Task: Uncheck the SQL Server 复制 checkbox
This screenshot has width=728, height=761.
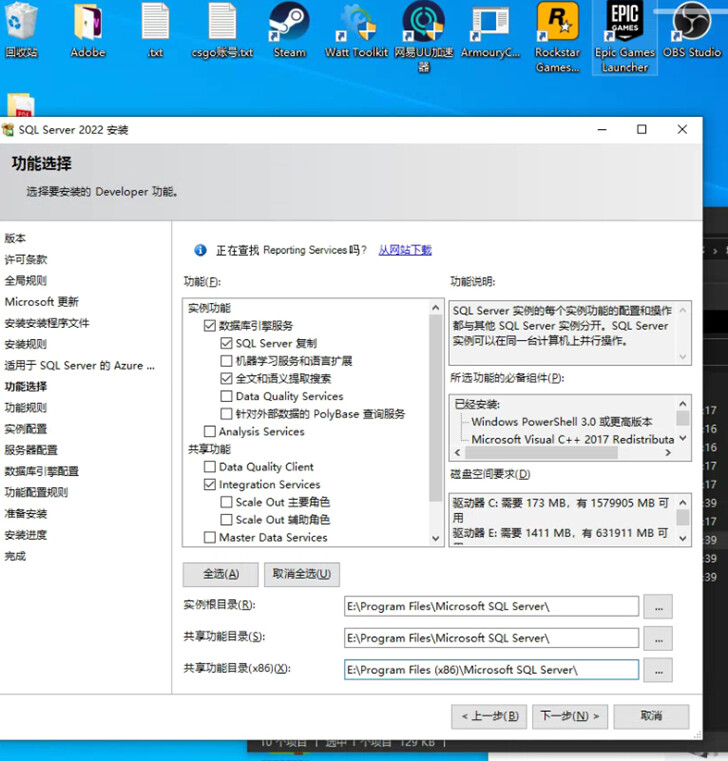Action: pyautogui.click(x=226, y=343)
